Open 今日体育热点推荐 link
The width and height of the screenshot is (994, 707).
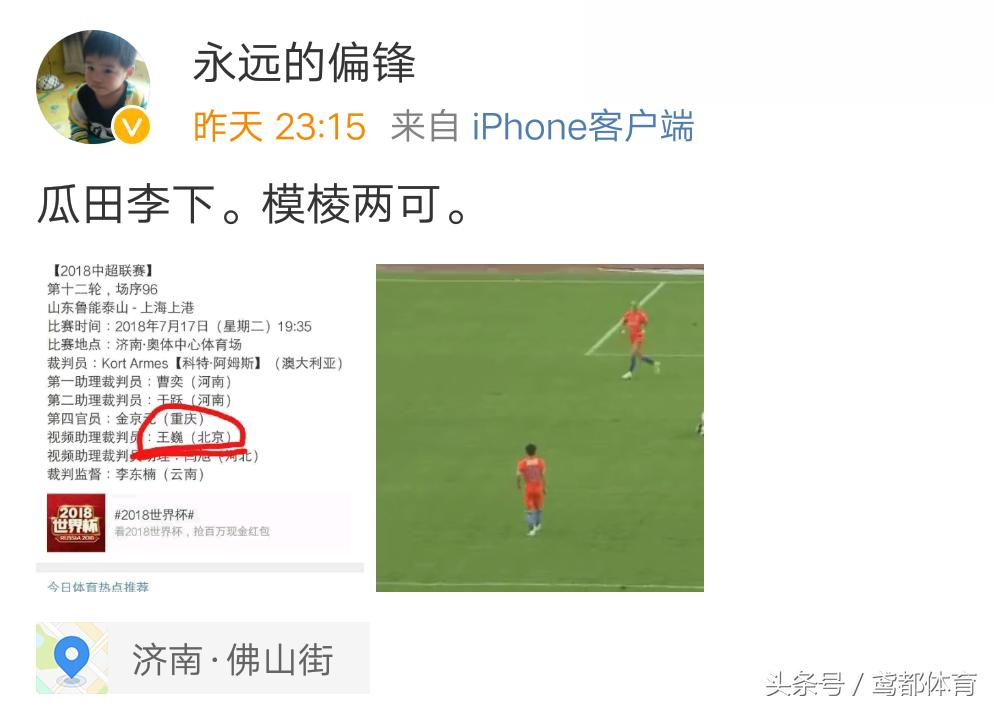click(98, 587)
